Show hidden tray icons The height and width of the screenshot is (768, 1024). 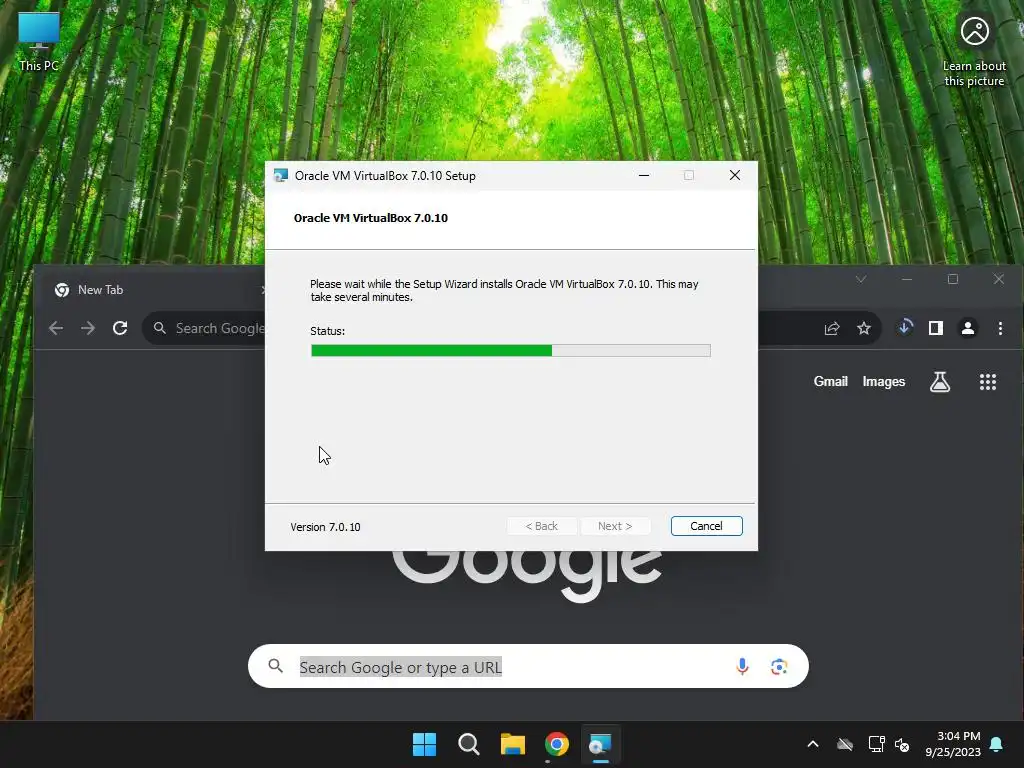click(812, 744)
